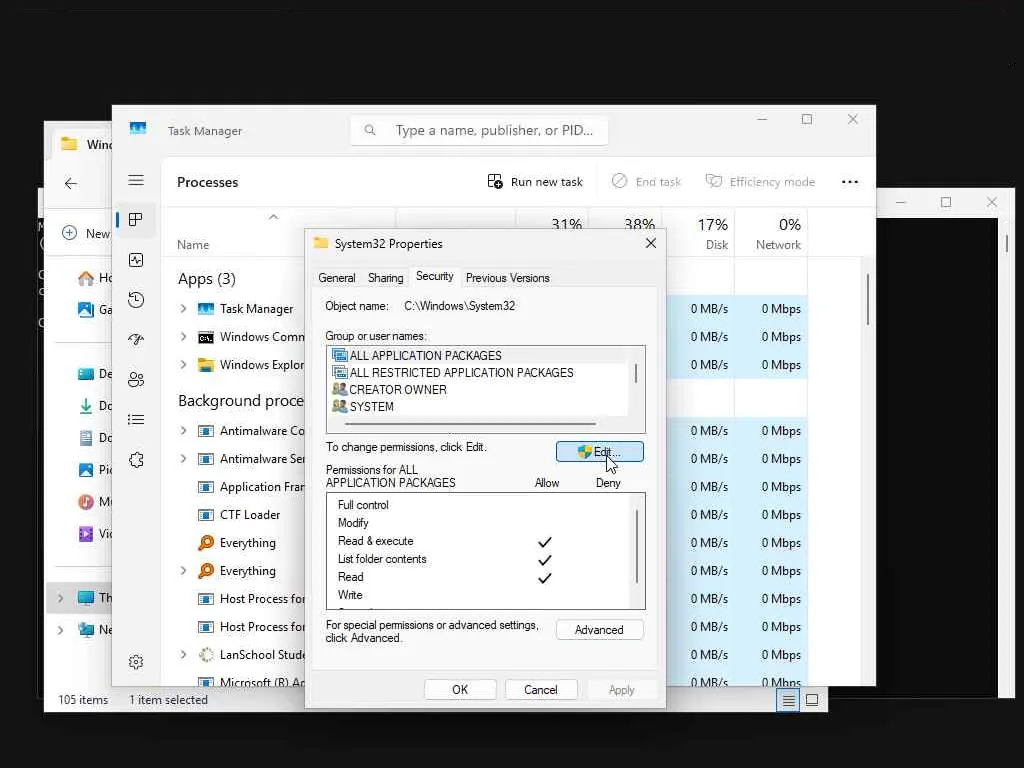
Task: Click the Edit permissions button
Action: point(600,451)
